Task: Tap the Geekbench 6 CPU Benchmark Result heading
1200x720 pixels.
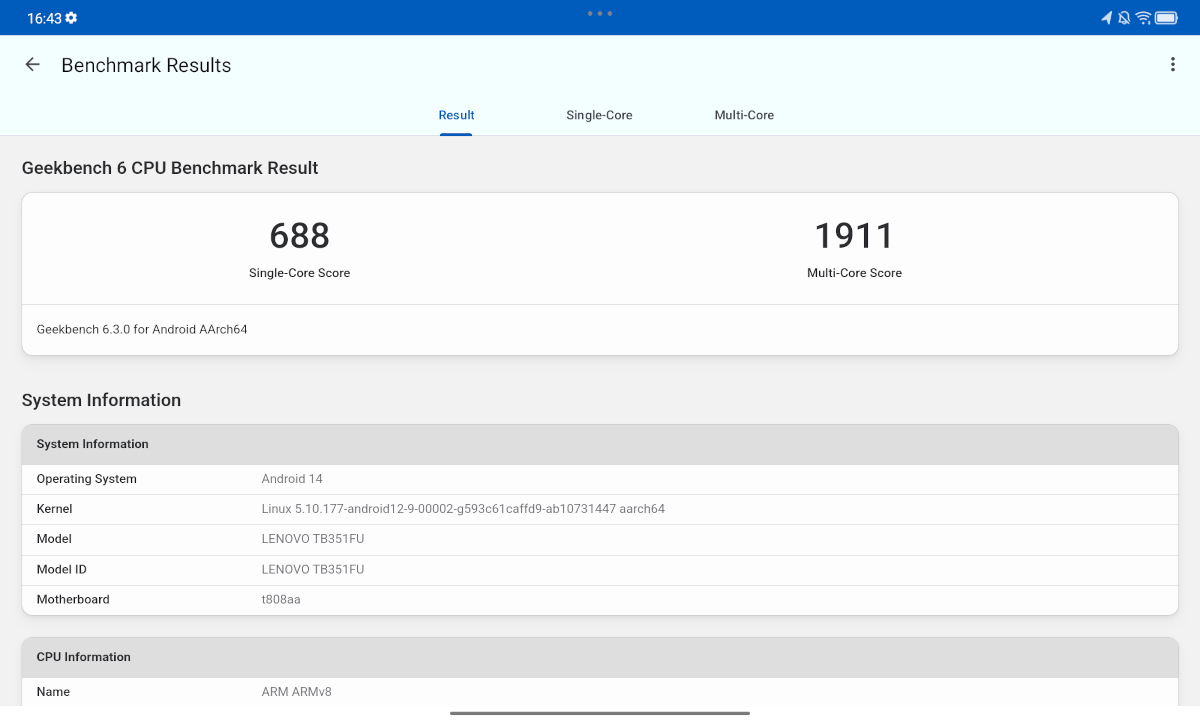Action: tap(170, 168)
